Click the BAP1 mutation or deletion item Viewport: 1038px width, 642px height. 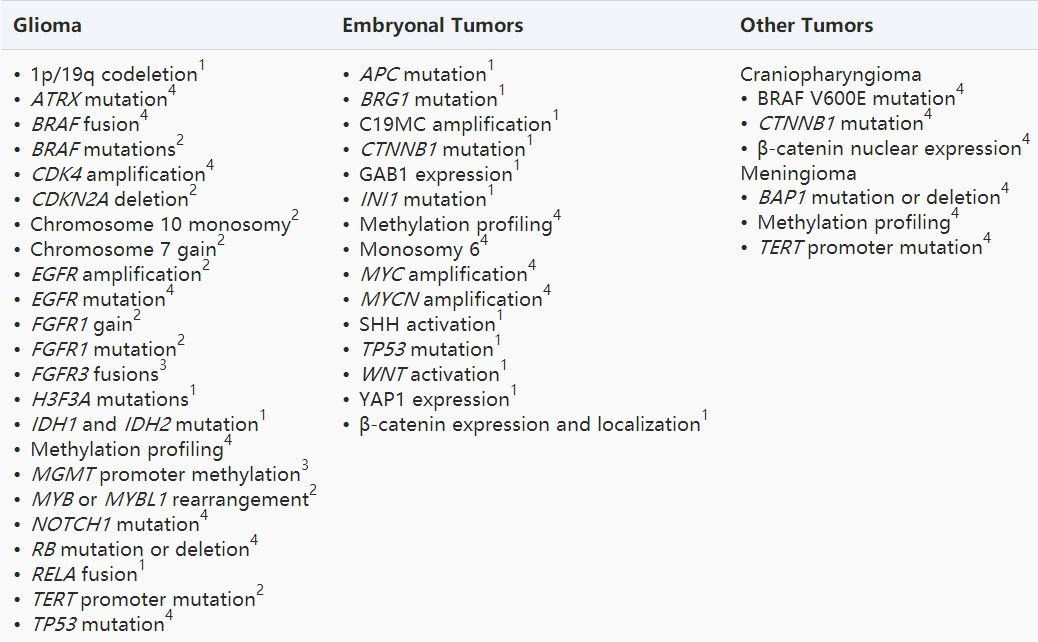point(878,198)
